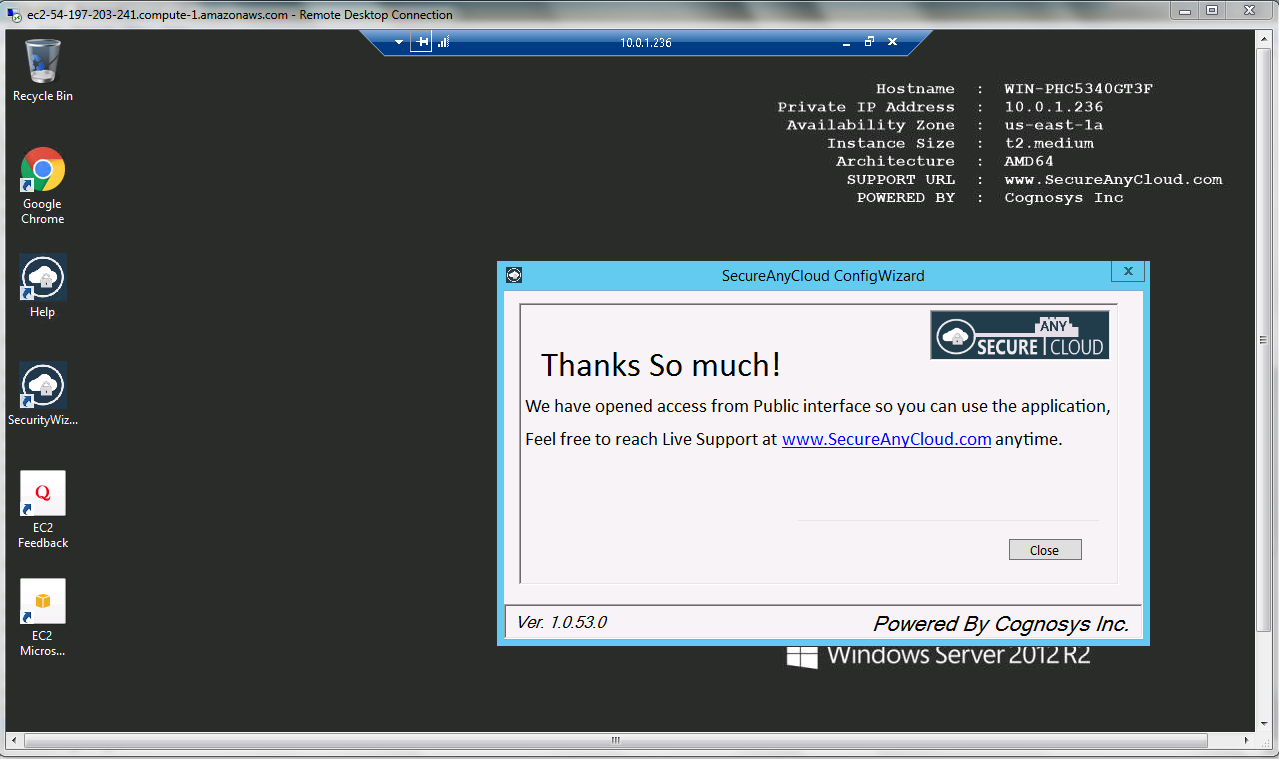The height and width of the screenshot is (759, 1279).
Task: Click the SecureAnyCloud logo in the wizard
Action: (1019, 334)
